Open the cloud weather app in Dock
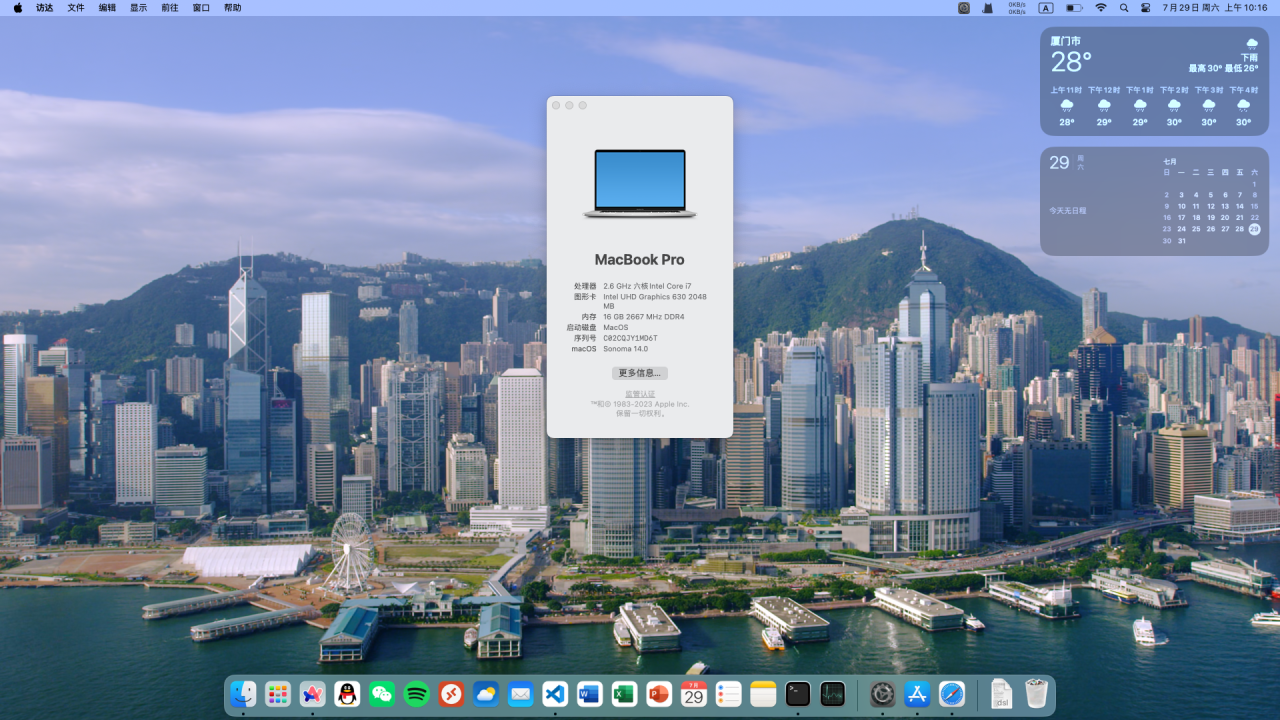Viewport: 1280px width, 720px height. tap(486, 694)
